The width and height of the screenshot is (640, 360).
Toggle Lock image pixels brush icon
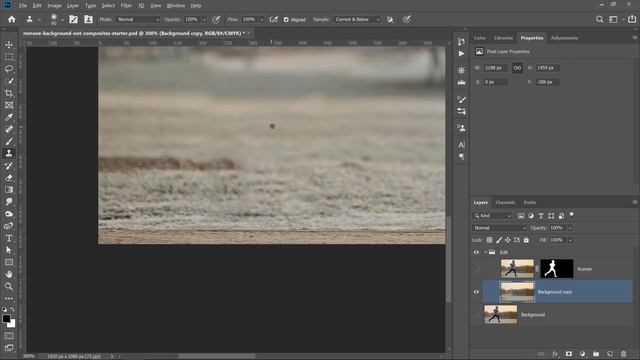tap(499, 240)
